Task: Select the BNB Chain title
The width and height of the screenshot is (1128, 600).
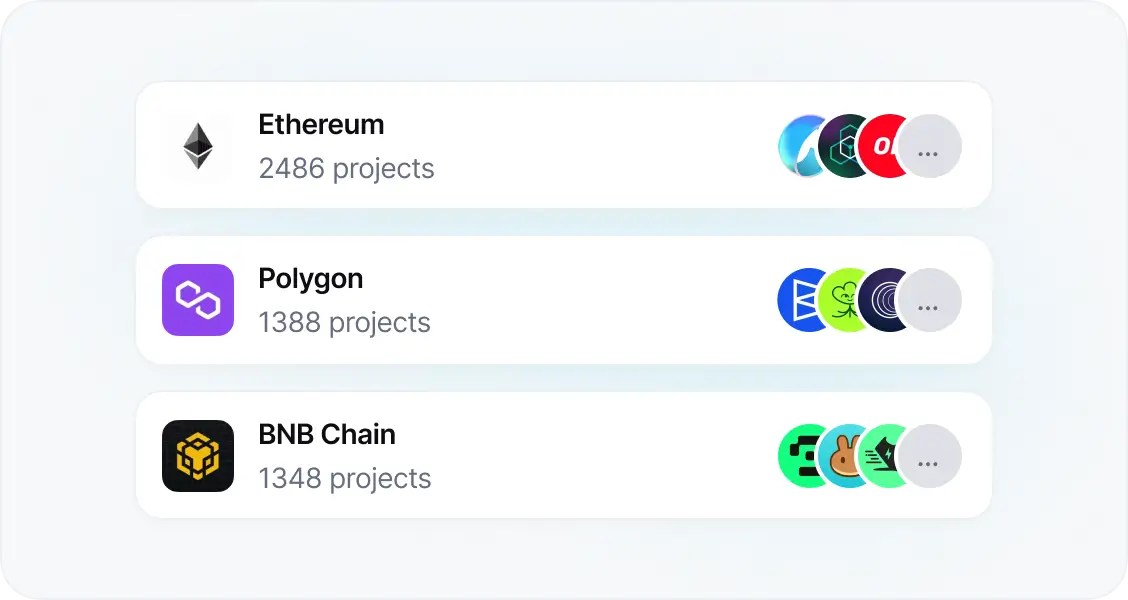Action: pos(327,435)
